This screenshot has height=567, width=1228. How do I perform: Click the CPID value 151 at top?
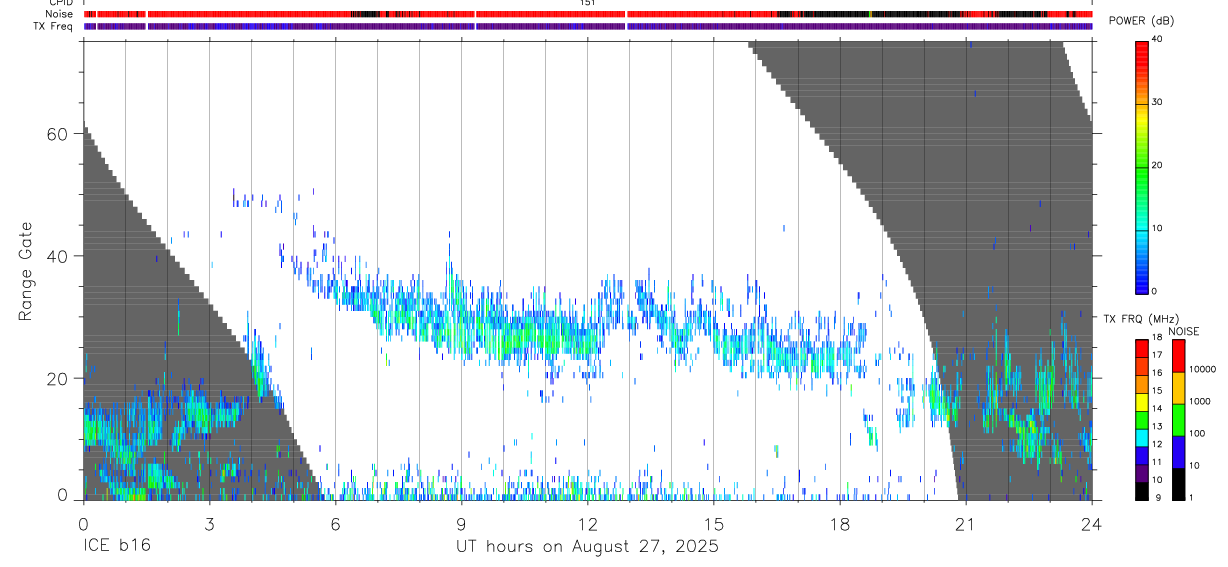pos(587,3)
